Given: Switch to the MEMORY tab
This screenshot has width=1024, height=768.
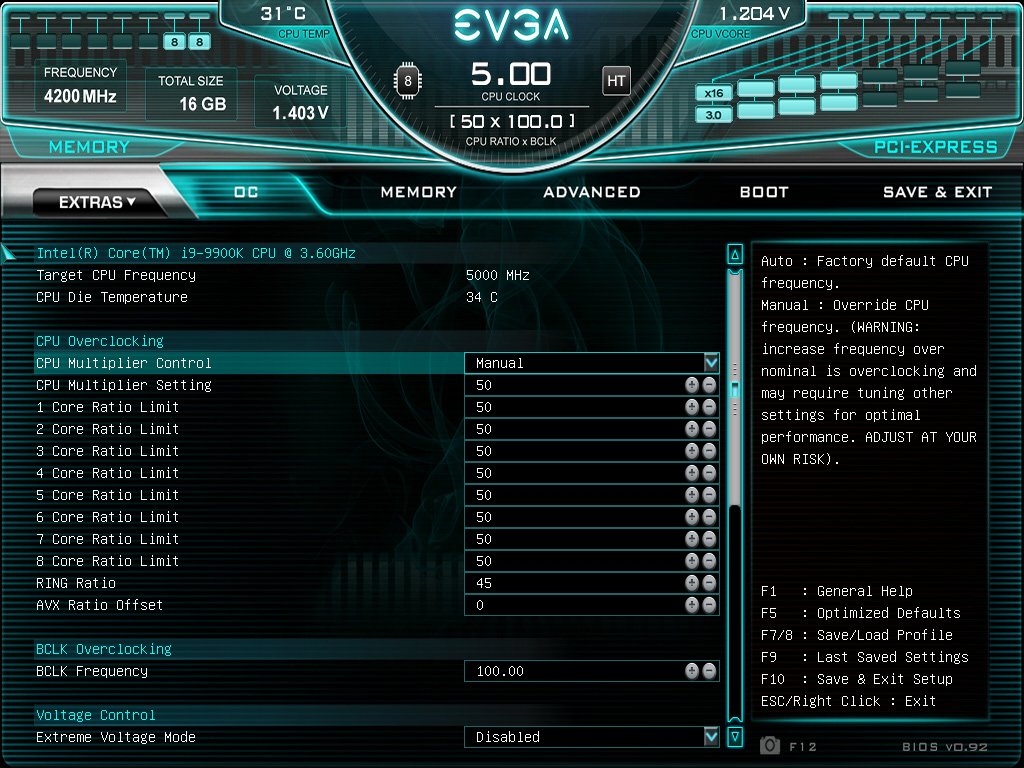Looking at the screenshot, I should [418, 192].
